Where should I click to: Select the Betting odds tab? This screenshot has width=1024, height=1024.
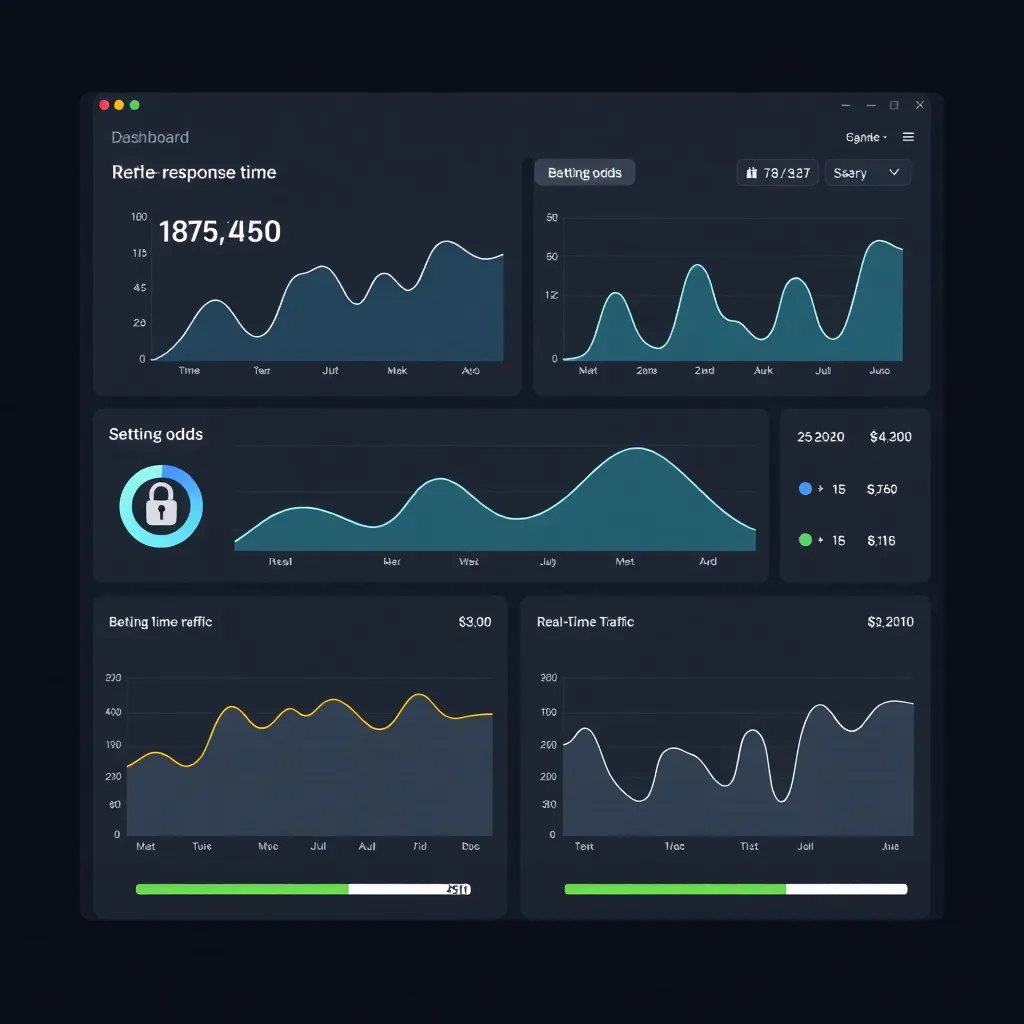(585, 173)
